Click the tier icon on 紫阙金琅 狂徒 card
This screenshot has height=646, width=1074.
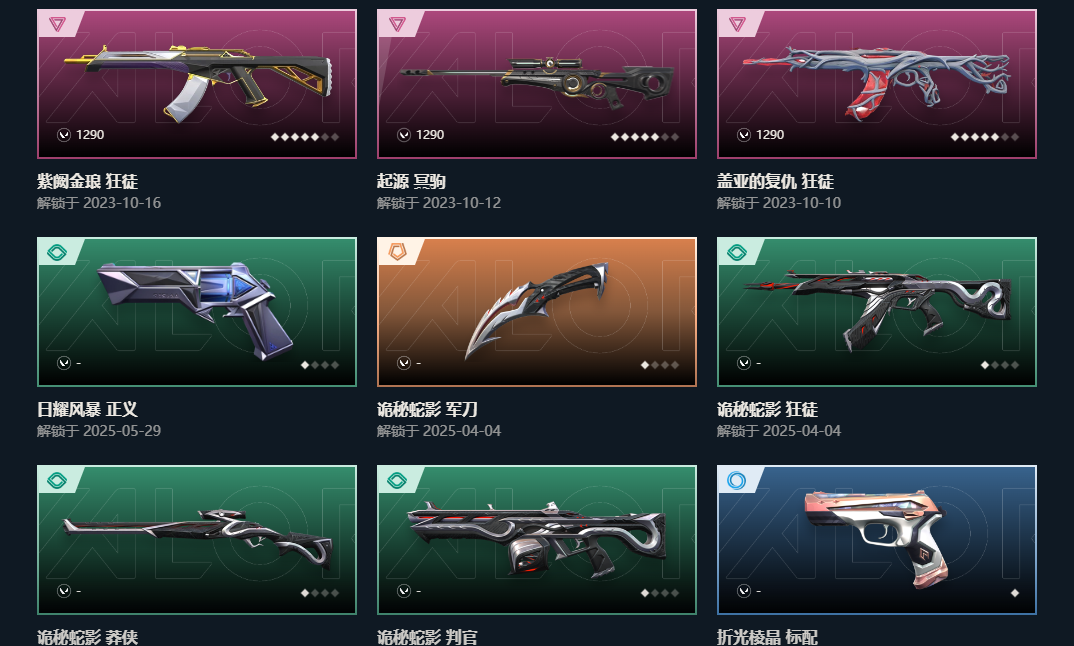pos(58,25)
